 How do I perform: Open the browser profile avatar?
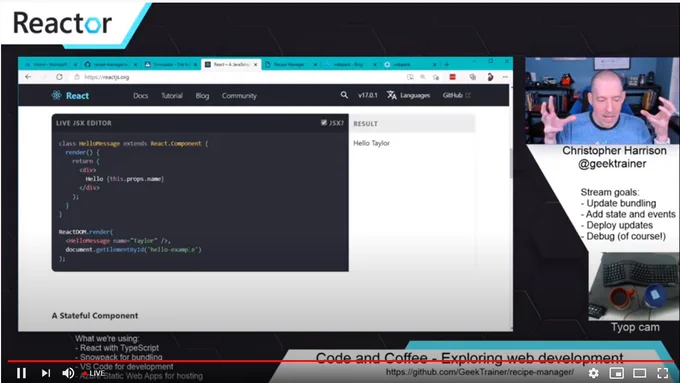(x=490, y=77)
